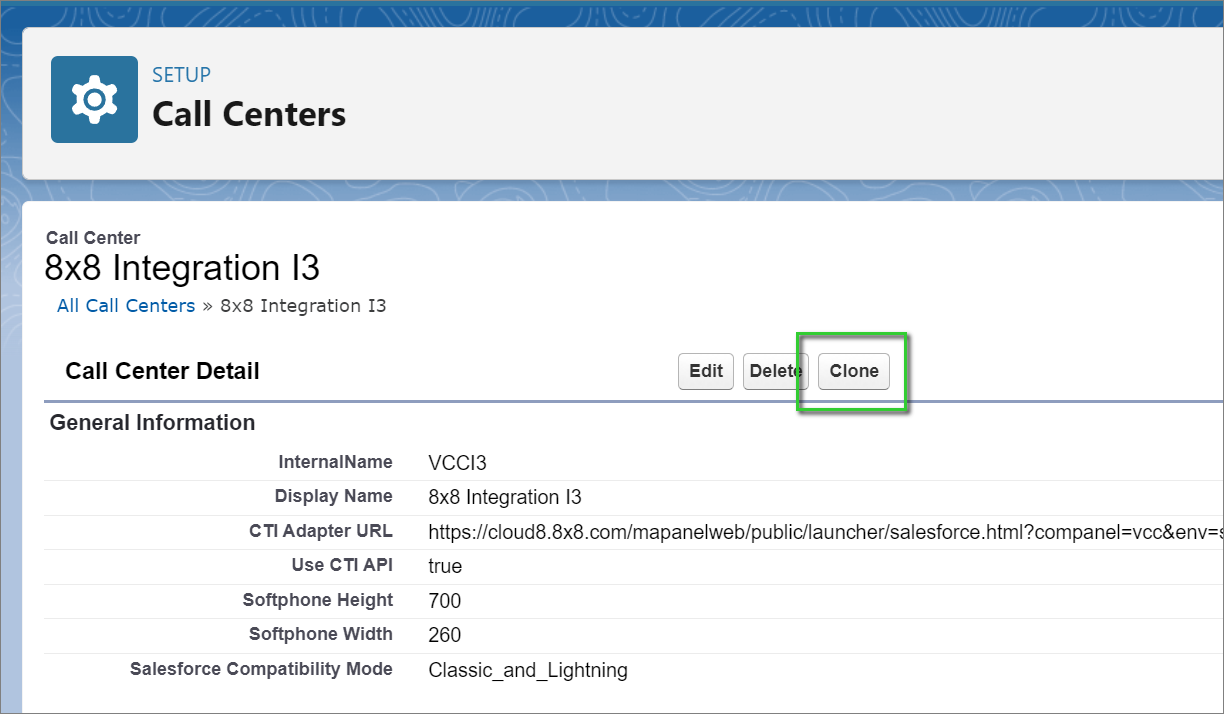Screen dimensions: 1224x714
Task: Click the Call Center Detail heading
Action: (162, 371)
